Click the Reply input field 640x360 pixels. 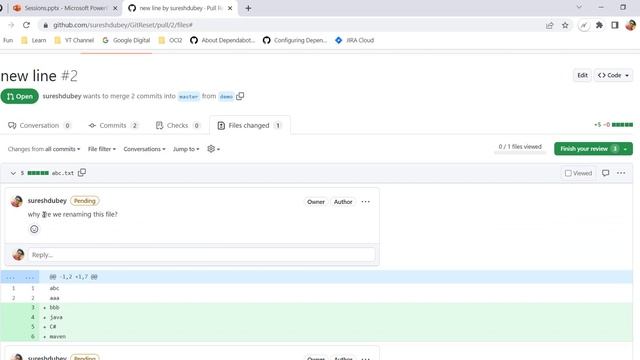click(201, 255)
